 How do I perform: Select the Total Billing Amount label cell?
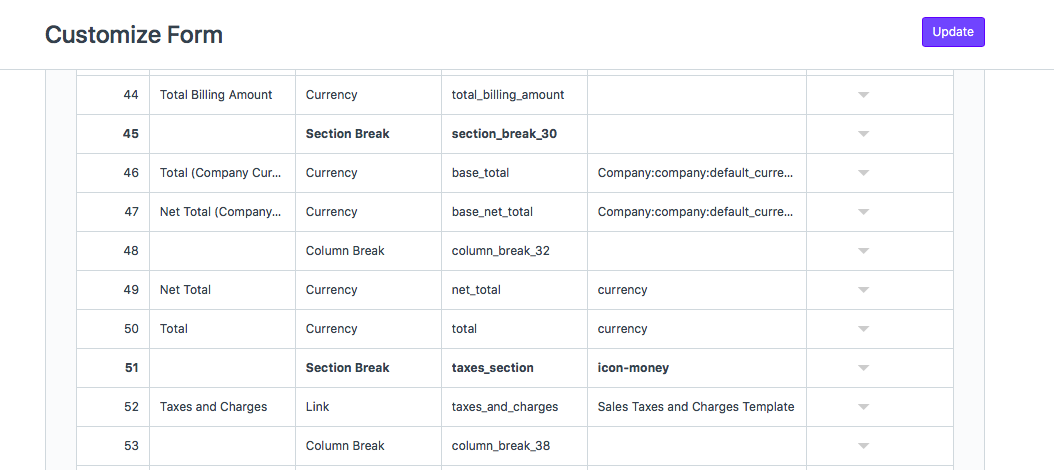[x=222, y=95]
